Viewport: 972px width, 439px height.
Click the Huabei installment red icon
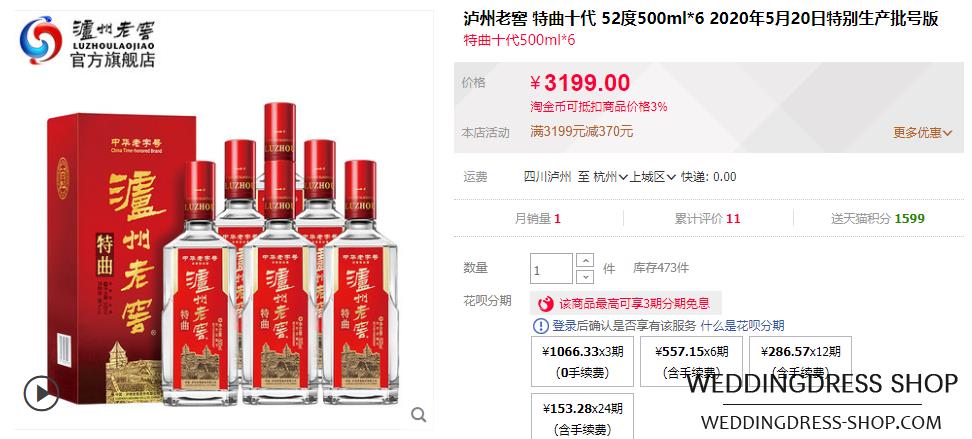[x=546, y=304]
